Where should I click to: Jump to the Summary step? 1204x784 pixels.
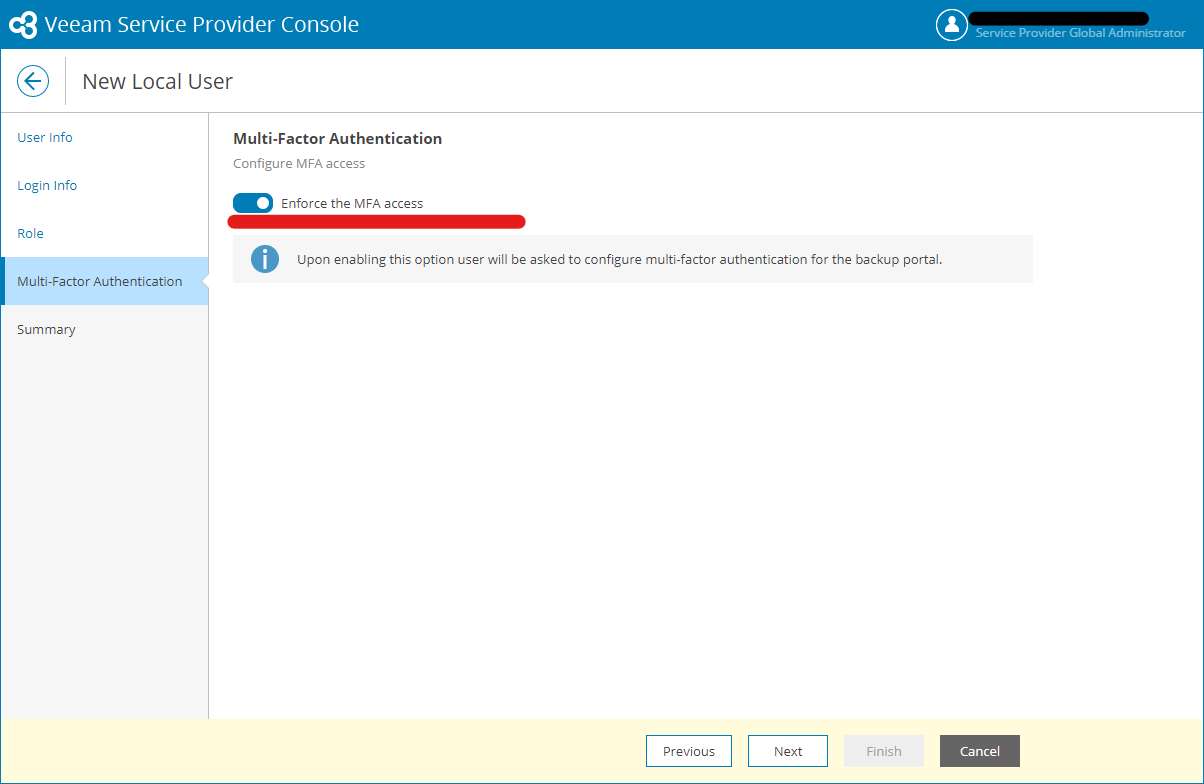46,329
